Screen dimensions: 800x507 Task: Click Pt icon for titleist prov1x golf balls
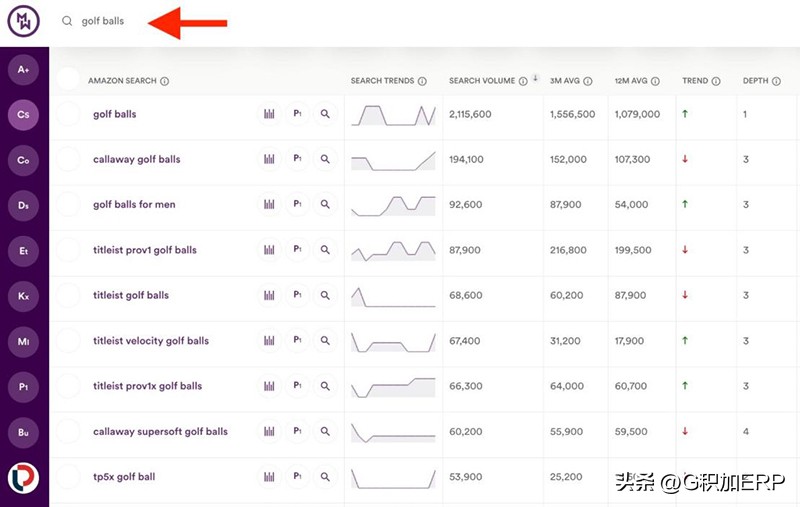coord(297,386)
